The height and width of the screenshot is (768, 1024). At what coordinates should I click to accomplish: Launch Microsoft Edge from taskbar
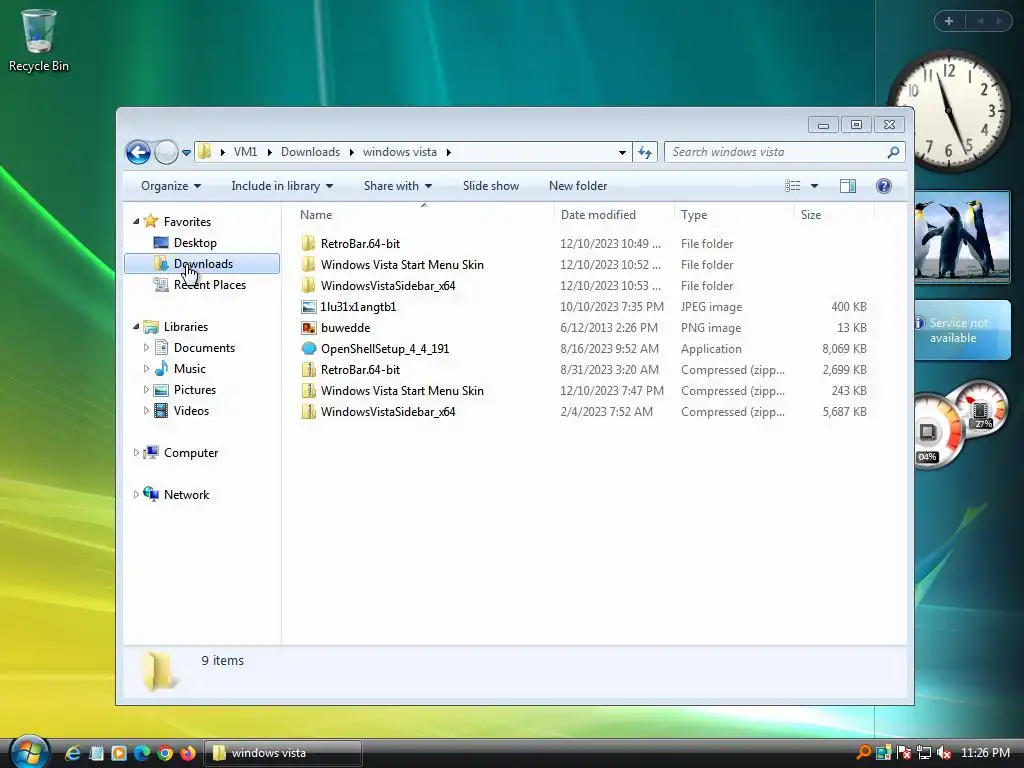[x=142, y=753]
